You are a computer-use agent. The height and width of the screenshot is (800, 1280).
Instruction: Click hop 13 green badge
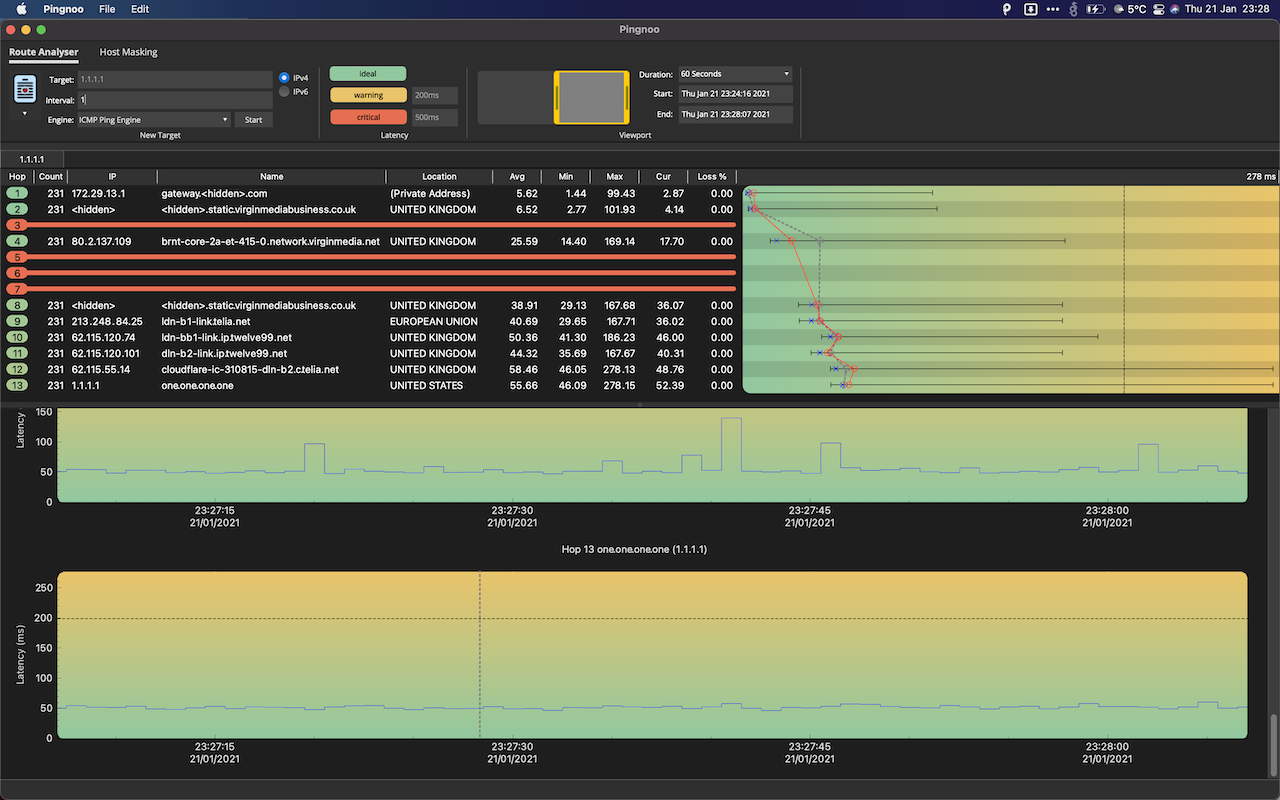pos(17,385)
